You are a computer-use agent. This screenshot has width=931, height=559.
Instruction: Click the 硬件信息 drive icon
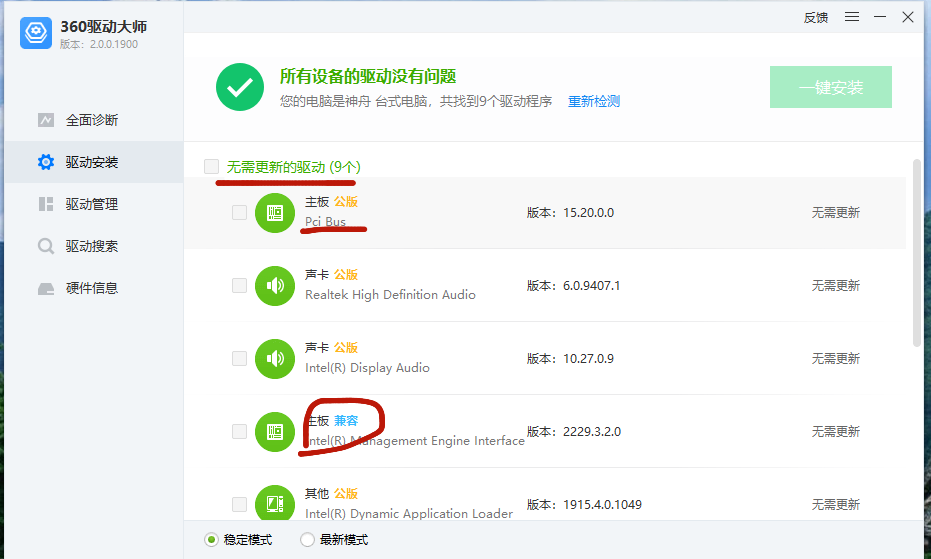coord(46,289)
